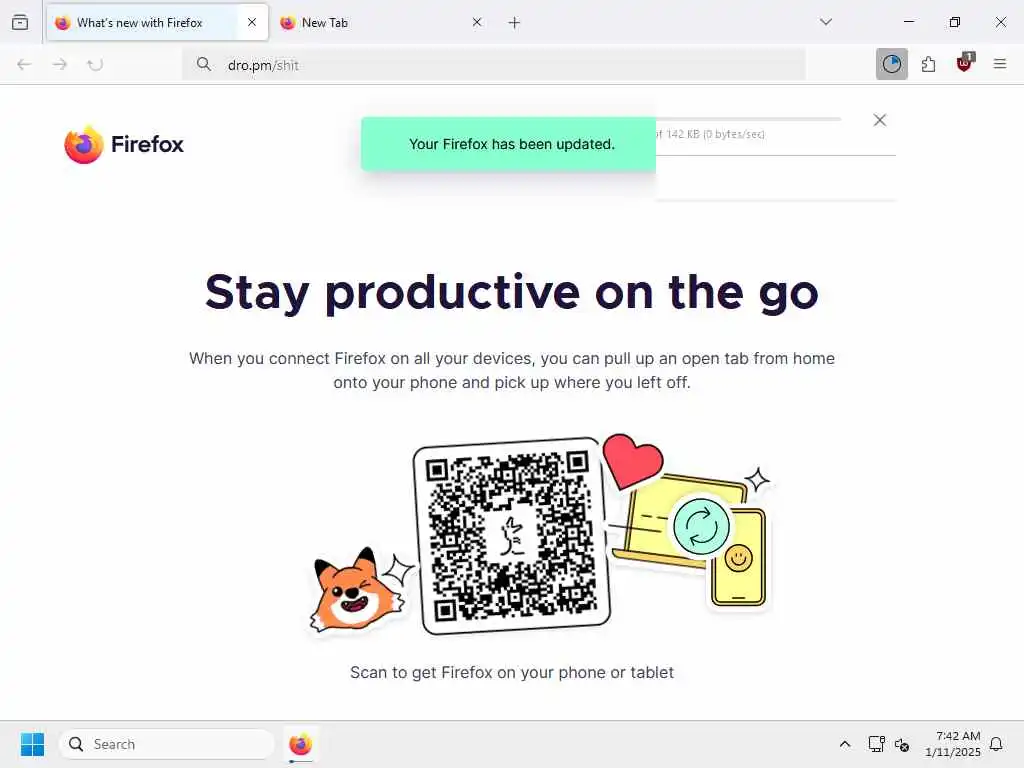Open a new tab with plus button
Screen dimensions: 1024x768
click(x=514, y=23)
